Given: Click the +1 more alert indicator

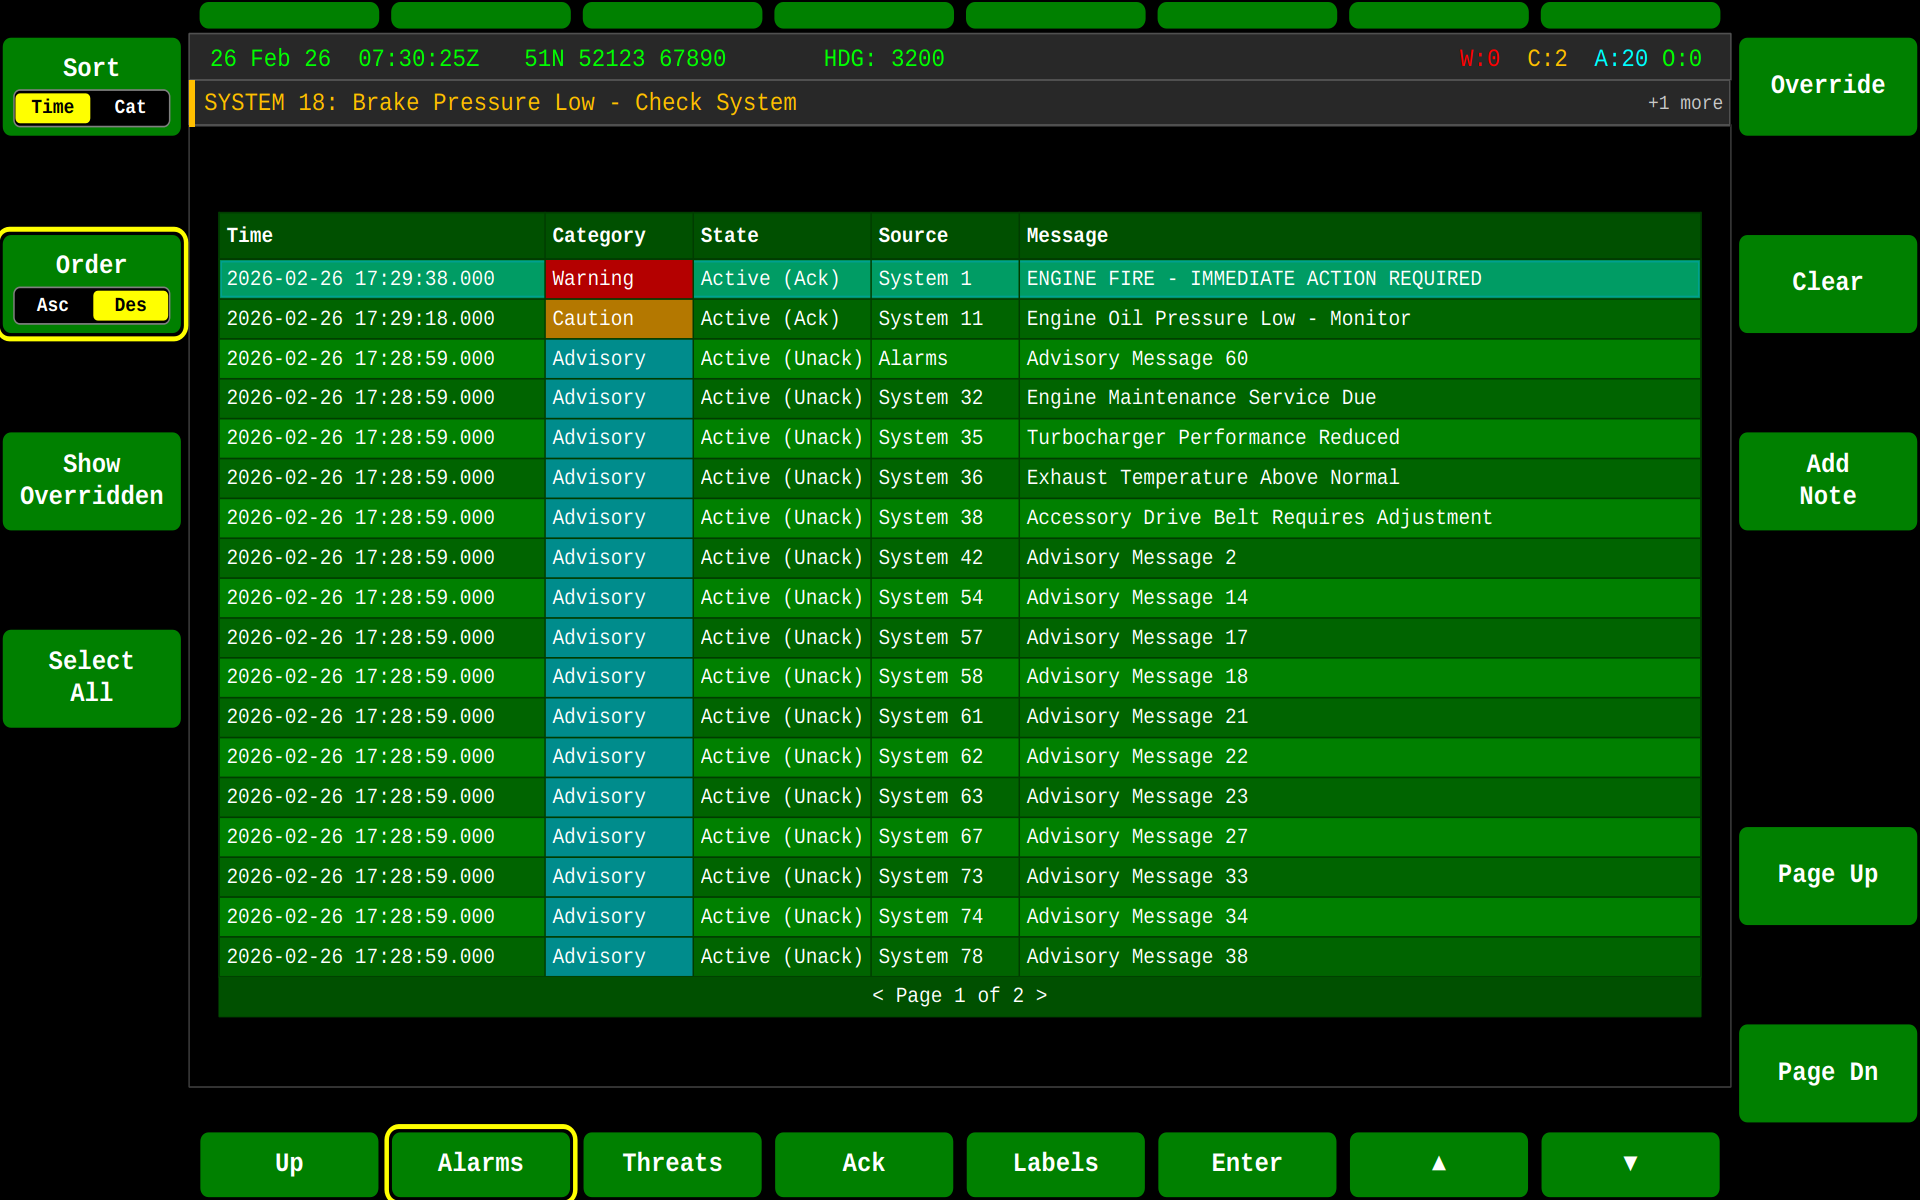Looking at the screenshot, I should coord(1685,103).
